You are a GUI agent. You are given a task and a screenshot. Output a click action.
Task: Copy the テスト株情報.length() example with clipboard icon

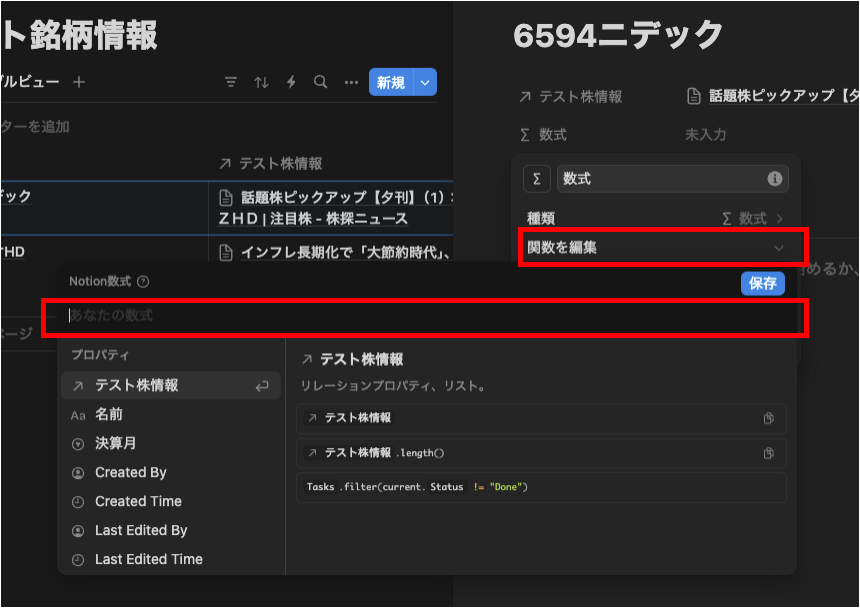(x=768, y=453)
